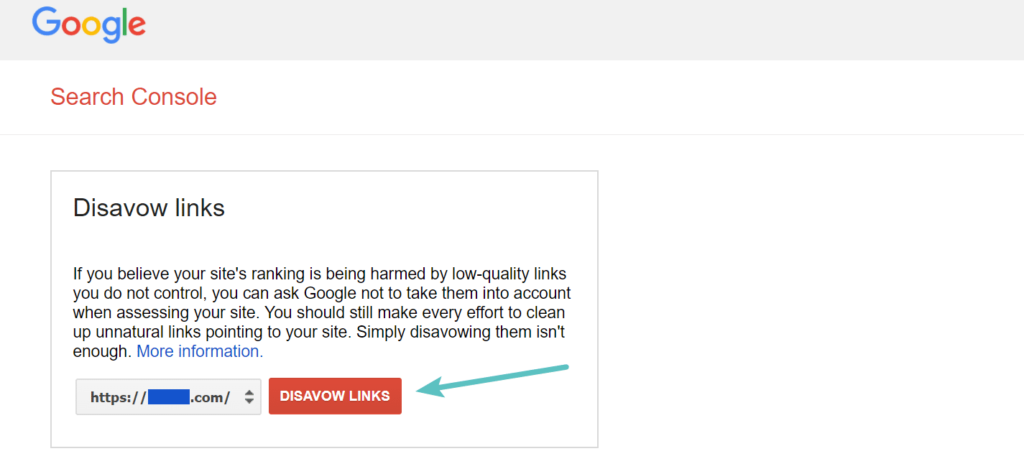Open the More information link
Screen dimensions: 1024x469
click(200, 352)
